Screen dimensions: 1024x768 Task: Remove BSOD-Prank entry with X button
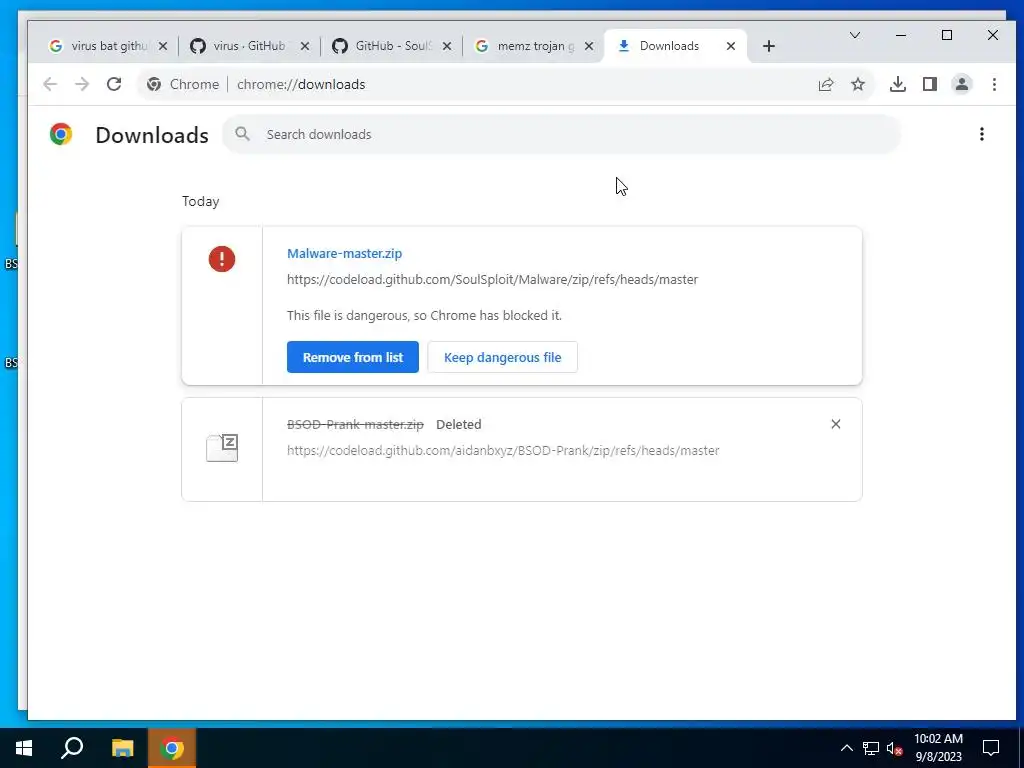(x=835, y=424)
